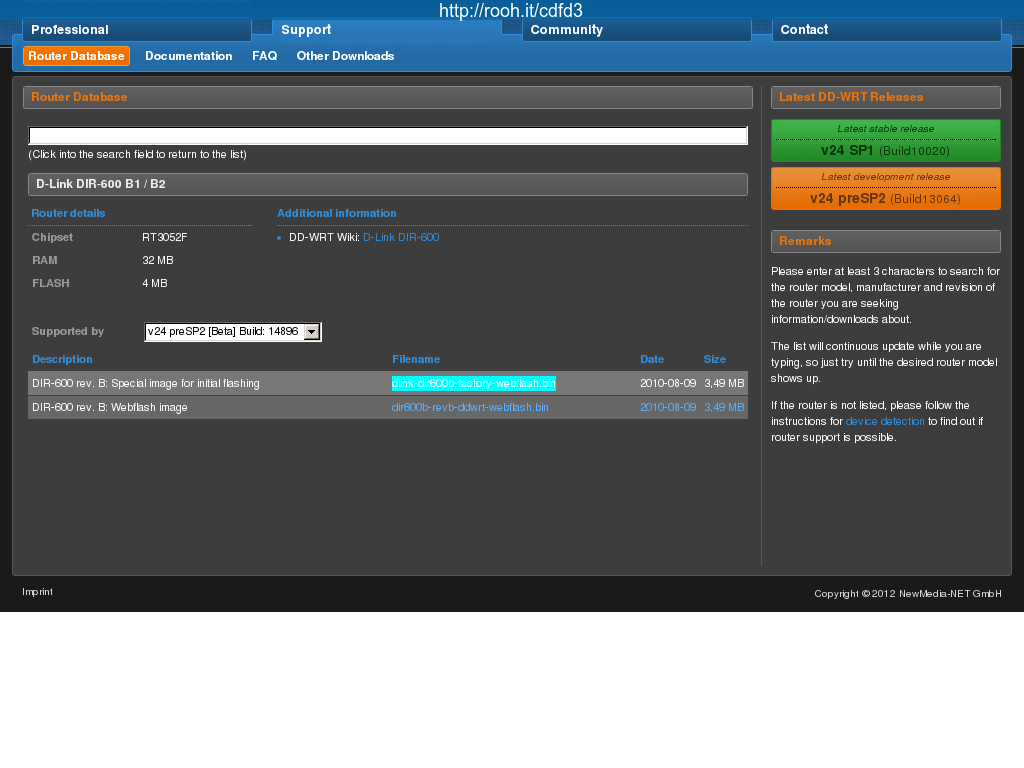Click the 3,49 MB size link in Webflash row
The width and height of the screenshot is (1024, 768).
(724, 408)
